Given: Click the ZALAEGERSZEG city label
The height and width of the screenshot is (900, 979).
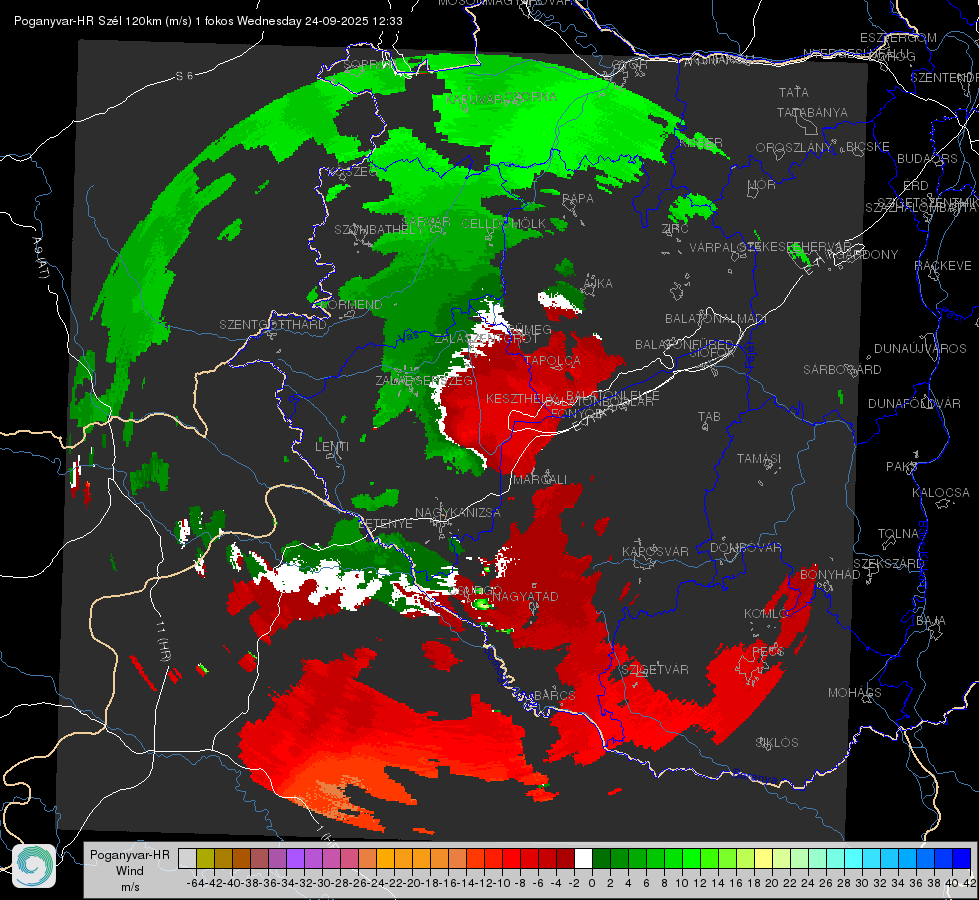Looking at the screenshot, I should [424, 380].
